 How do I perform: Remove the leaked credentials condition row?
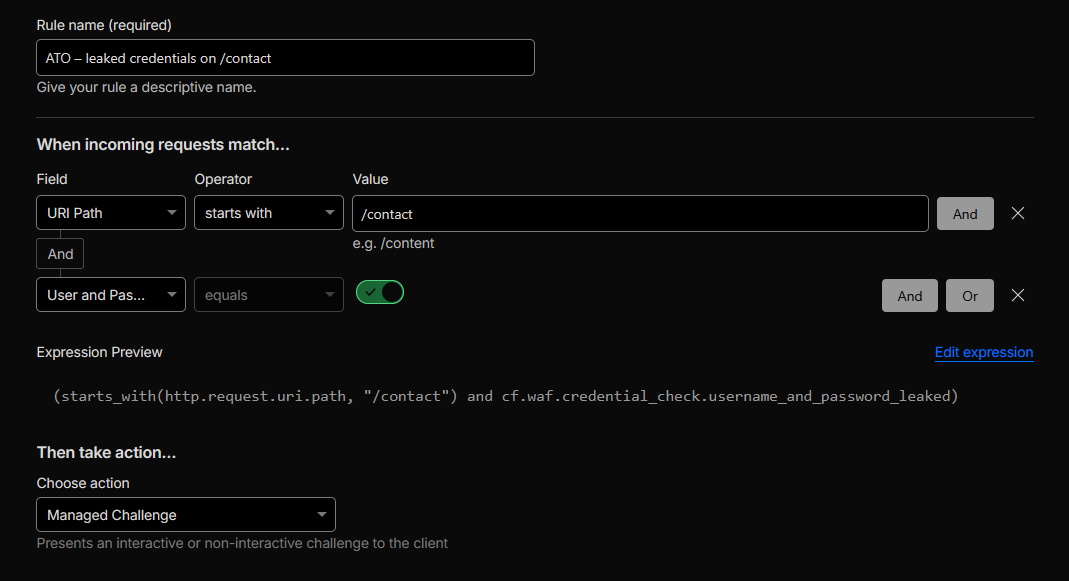1017,295
